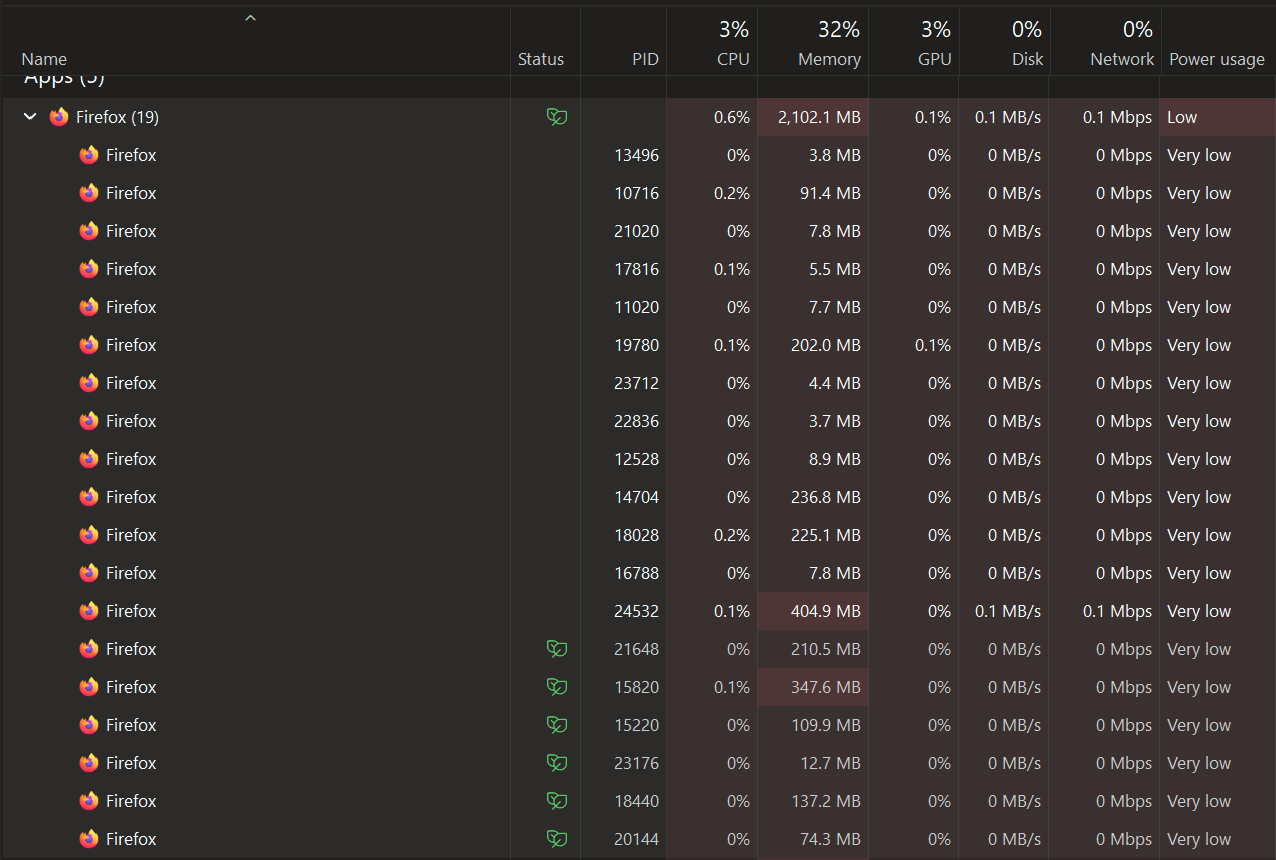Click the Firefox icon for PID 24532
The width and height of the screenshot is (1276, 860).
(x=89, y=611)
